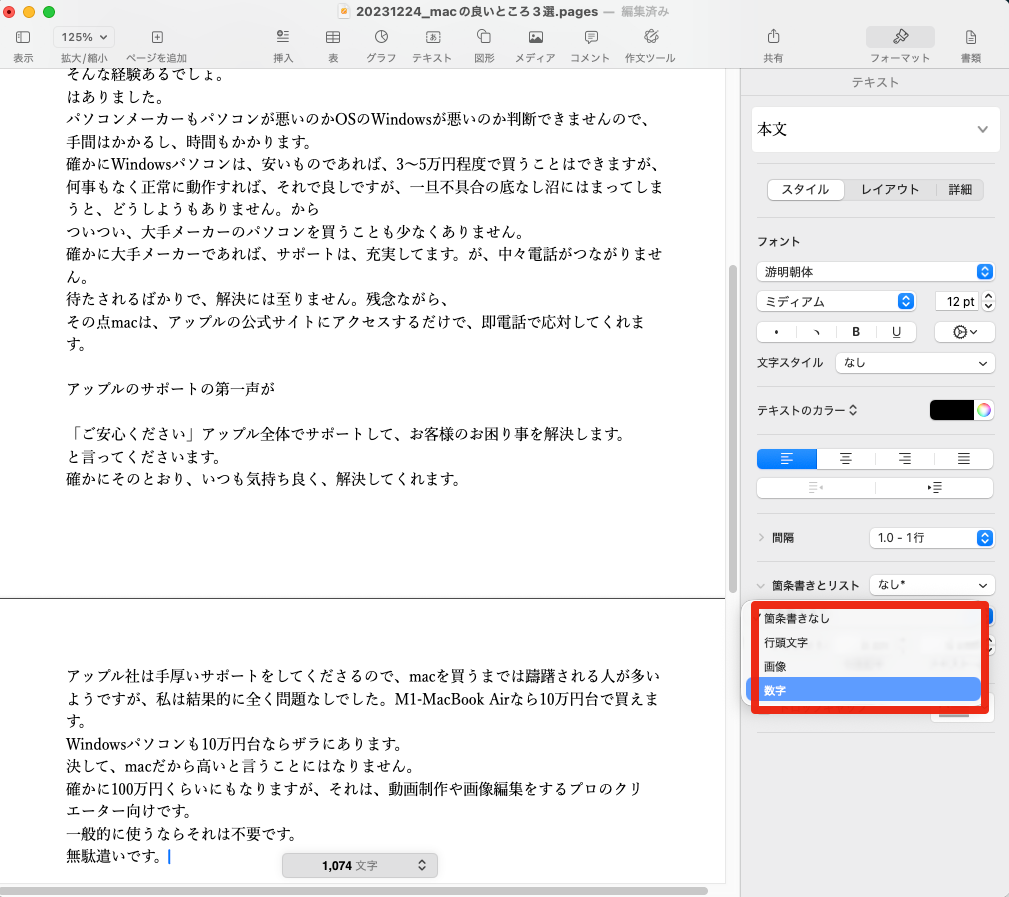This screenshot has height=897, width=1009.
Task: Open the 挿入 (Insert) toolbar menu
Action: tap(283, 44)
